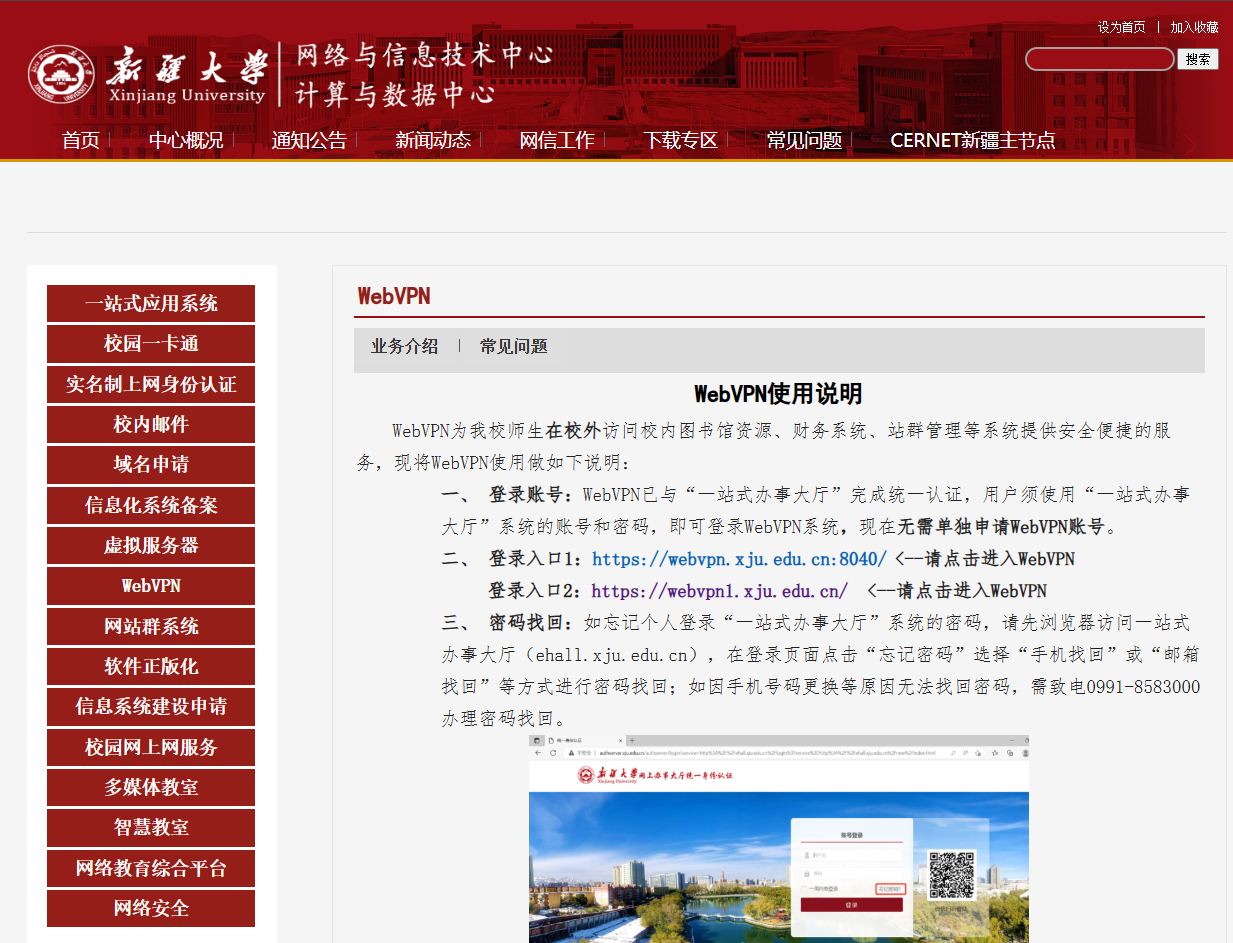
Task: Open 多媒体教室 in sidebar
Action: point(151,788)
